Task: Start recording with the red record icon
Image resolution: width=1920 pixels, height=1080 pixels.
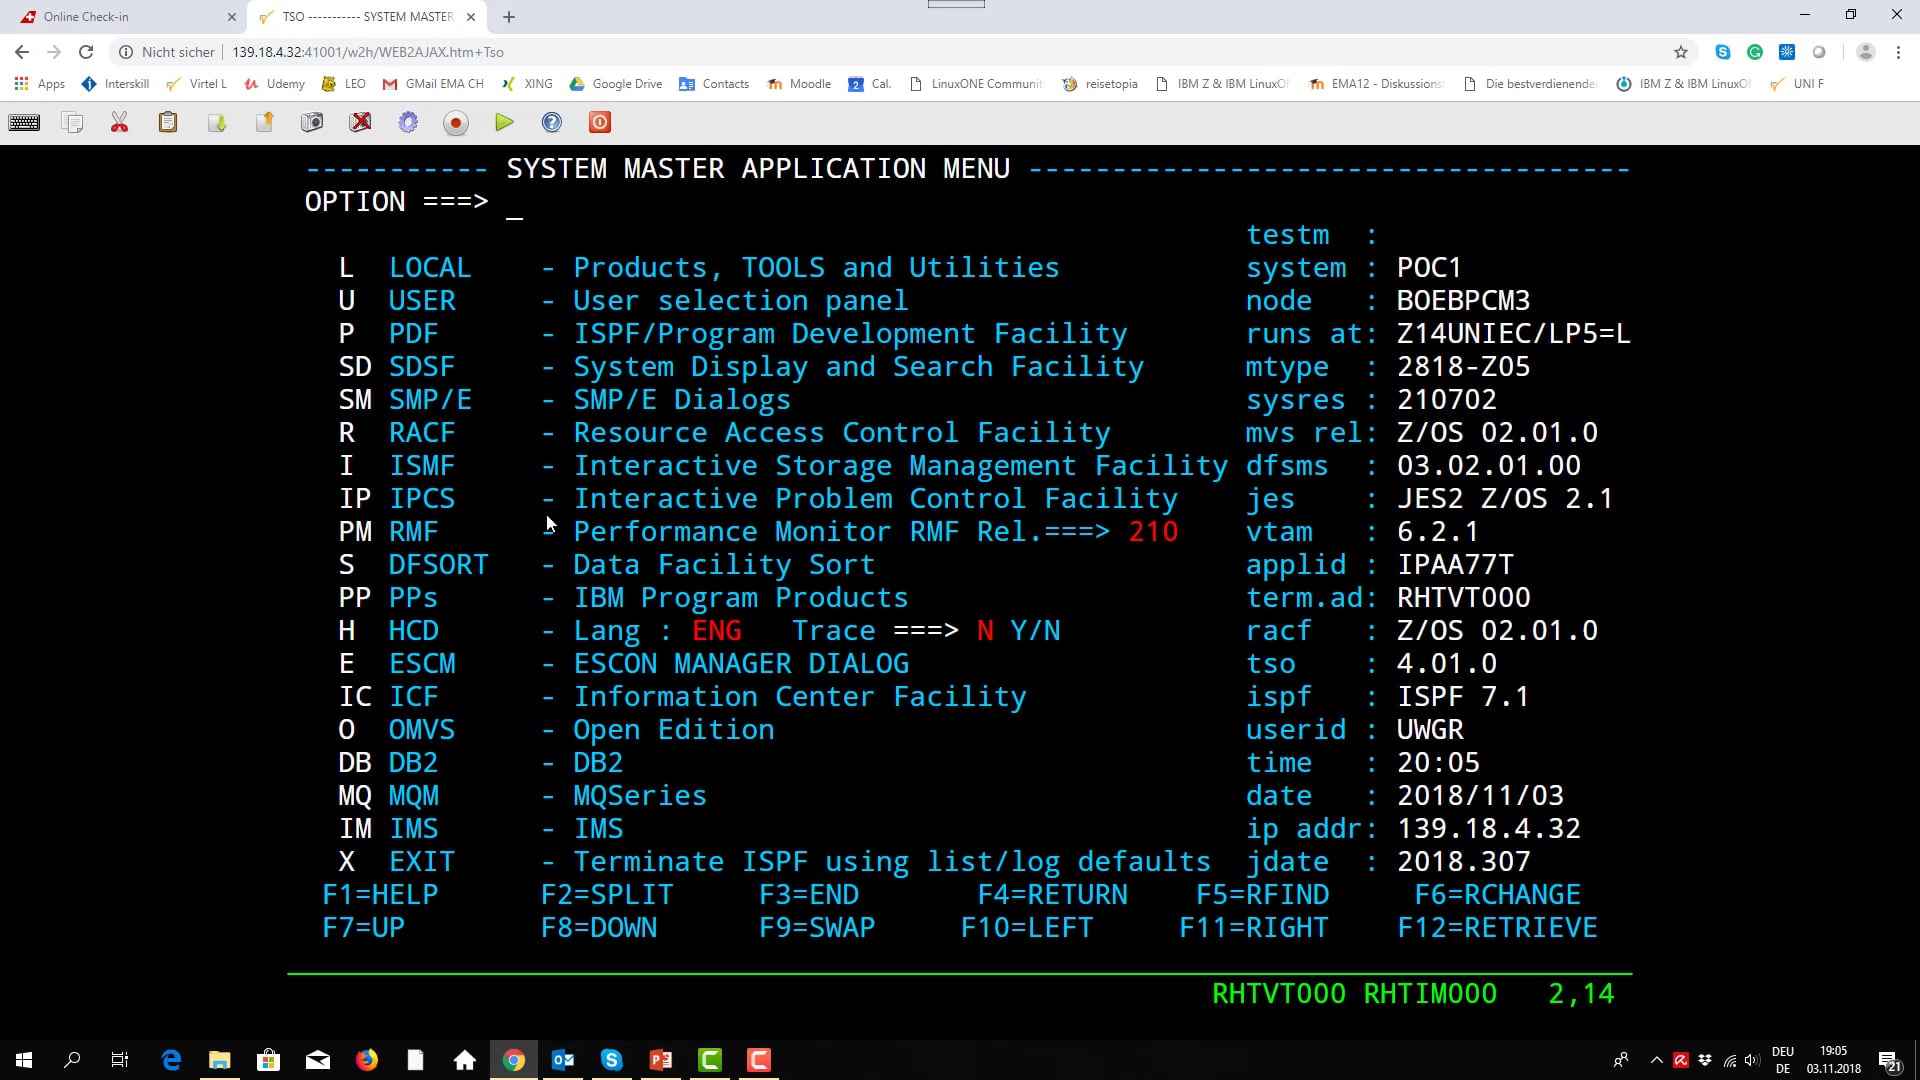Action: (x=456, y=122)
